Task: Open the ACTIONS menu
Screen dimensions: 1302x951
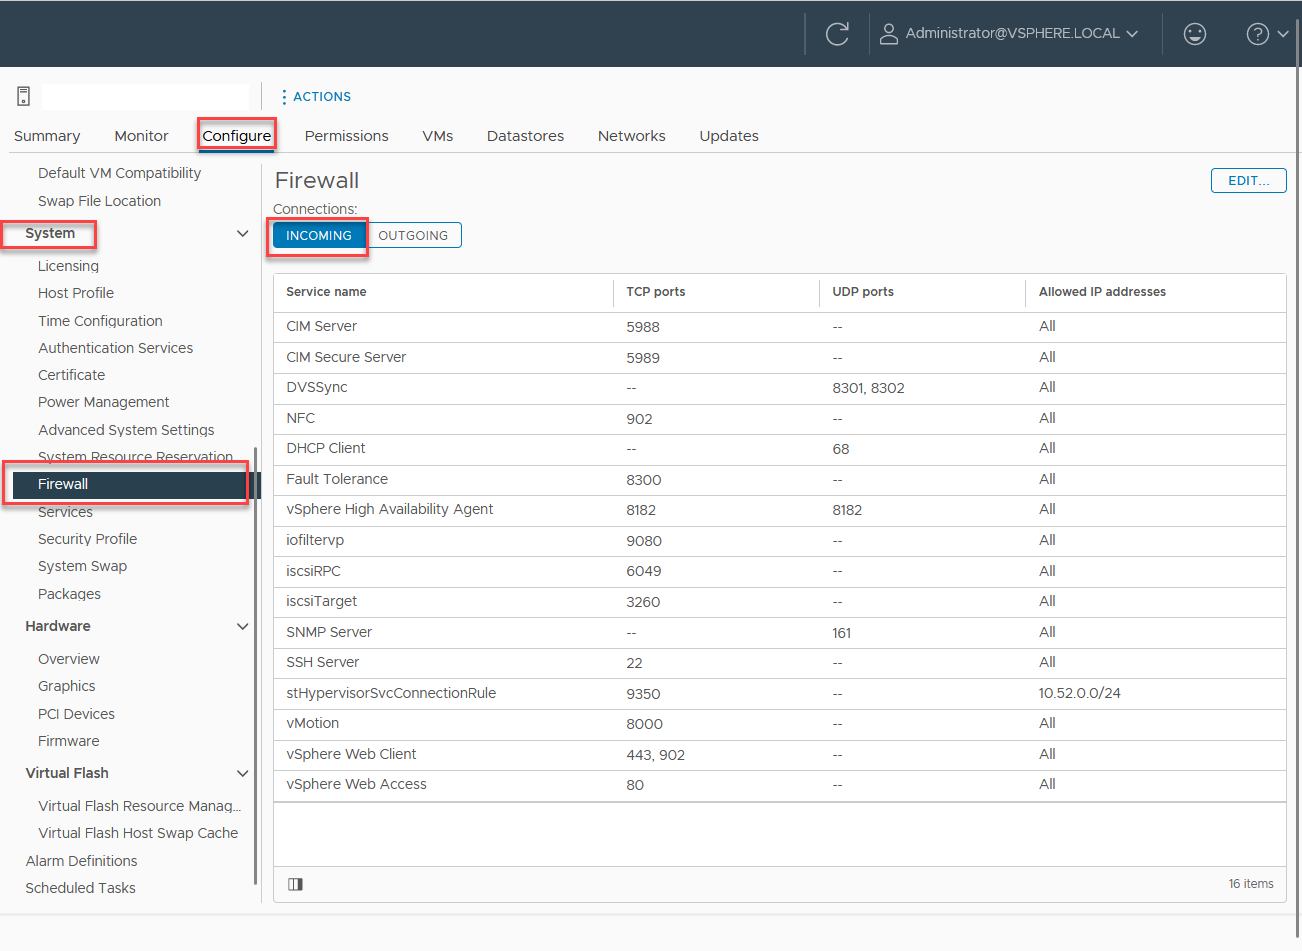Action: 322,96
